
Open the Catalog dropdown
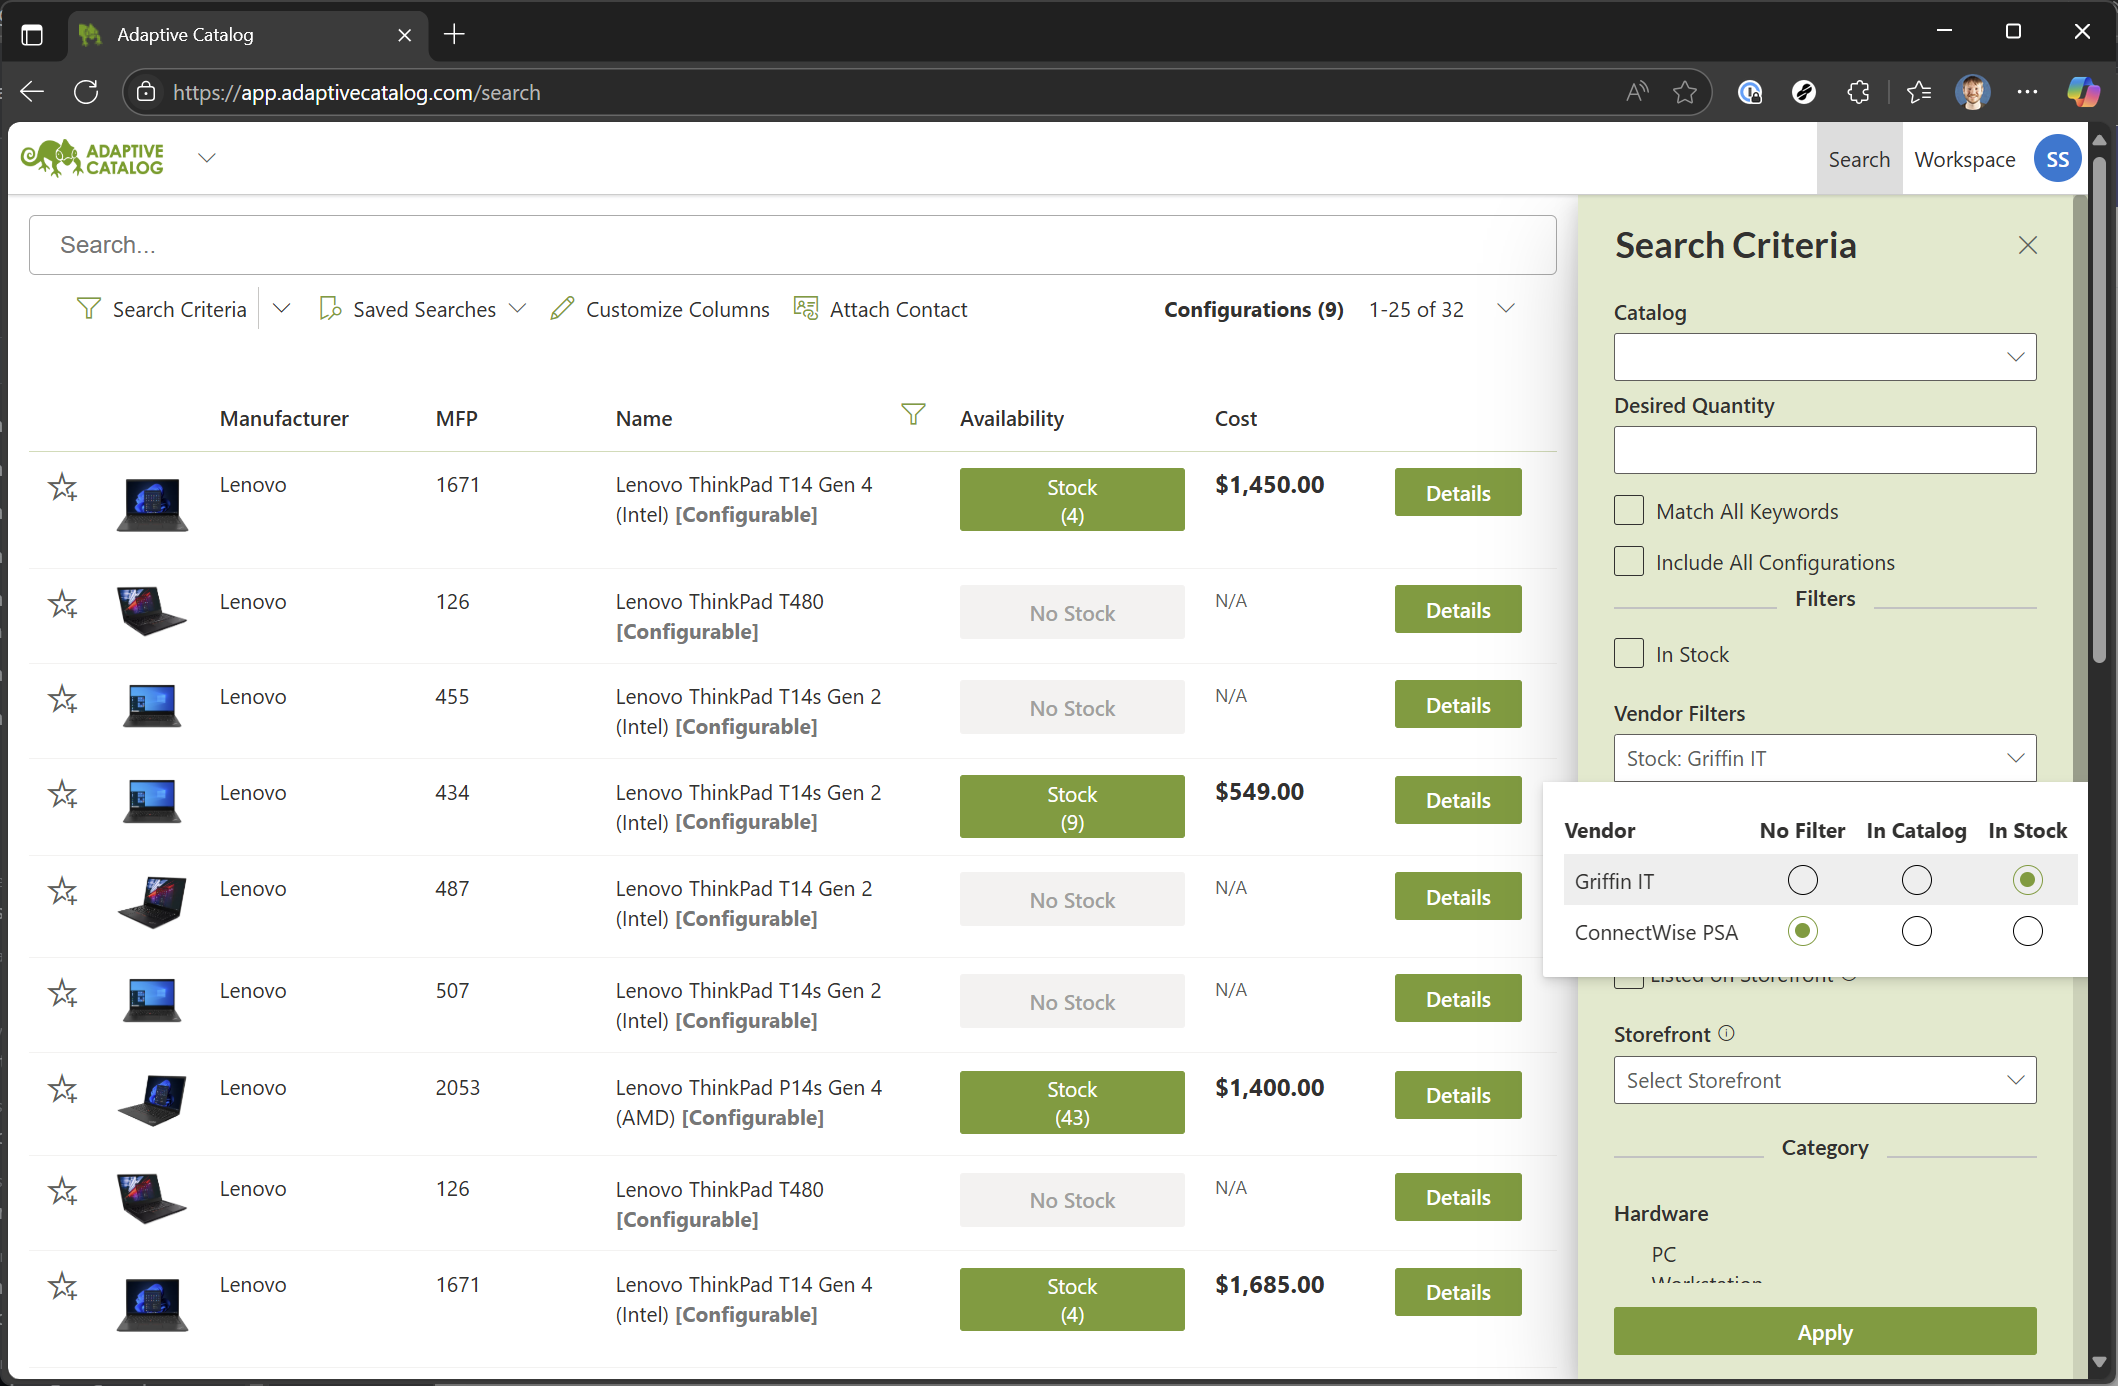pos(1824,357)
